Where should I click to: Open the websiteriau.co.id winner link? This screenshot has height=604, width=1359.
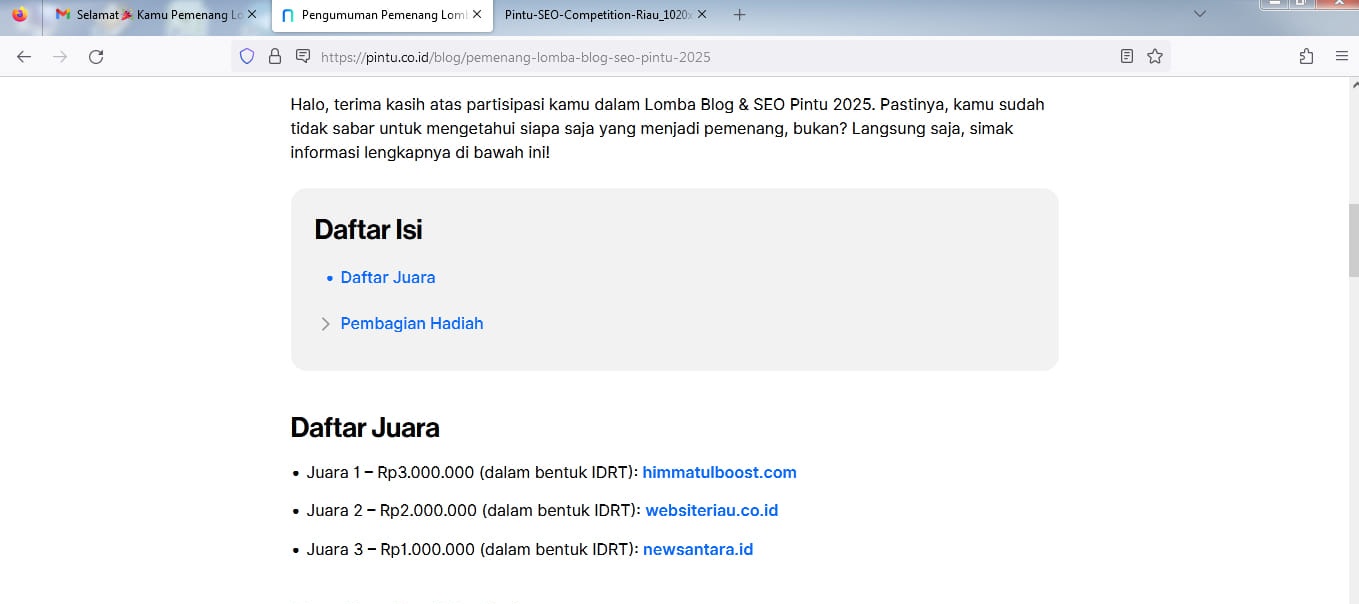pyautogui.click(x=712, y=510)
